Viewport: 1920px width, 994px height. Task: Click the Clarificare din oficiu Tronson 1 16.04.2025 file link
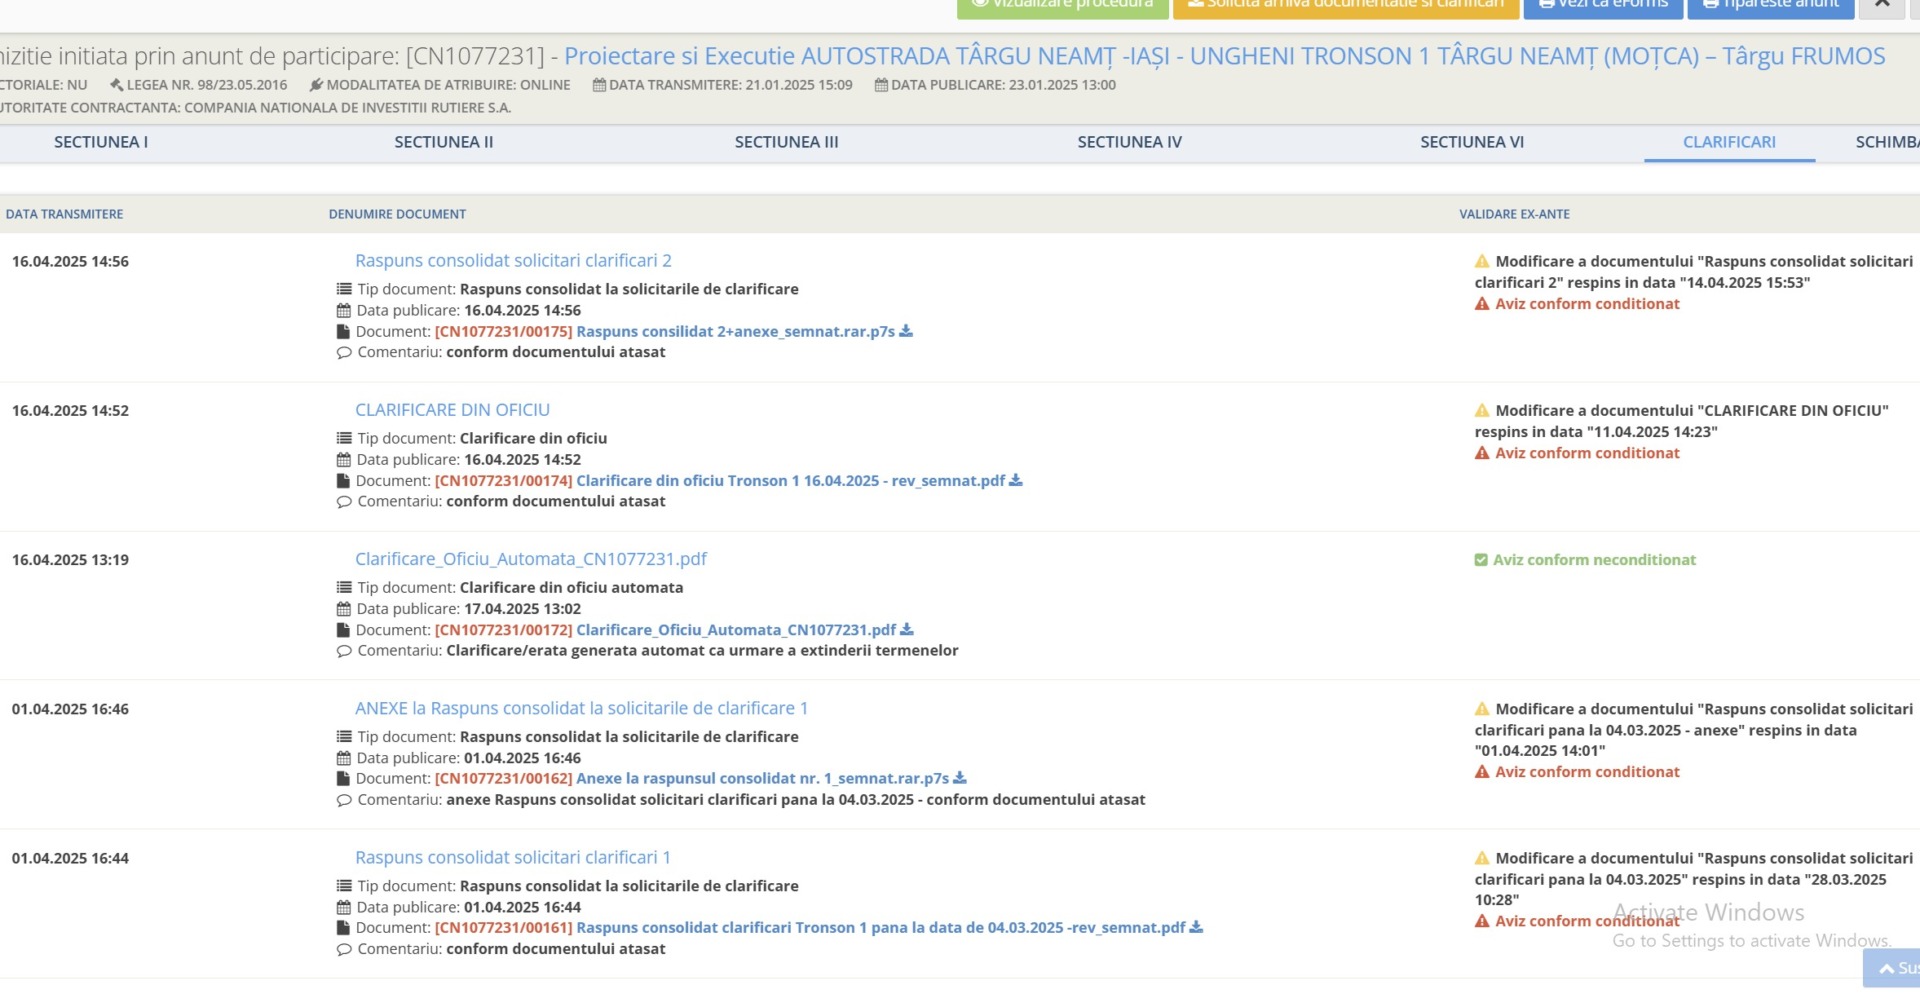[790, 480]
